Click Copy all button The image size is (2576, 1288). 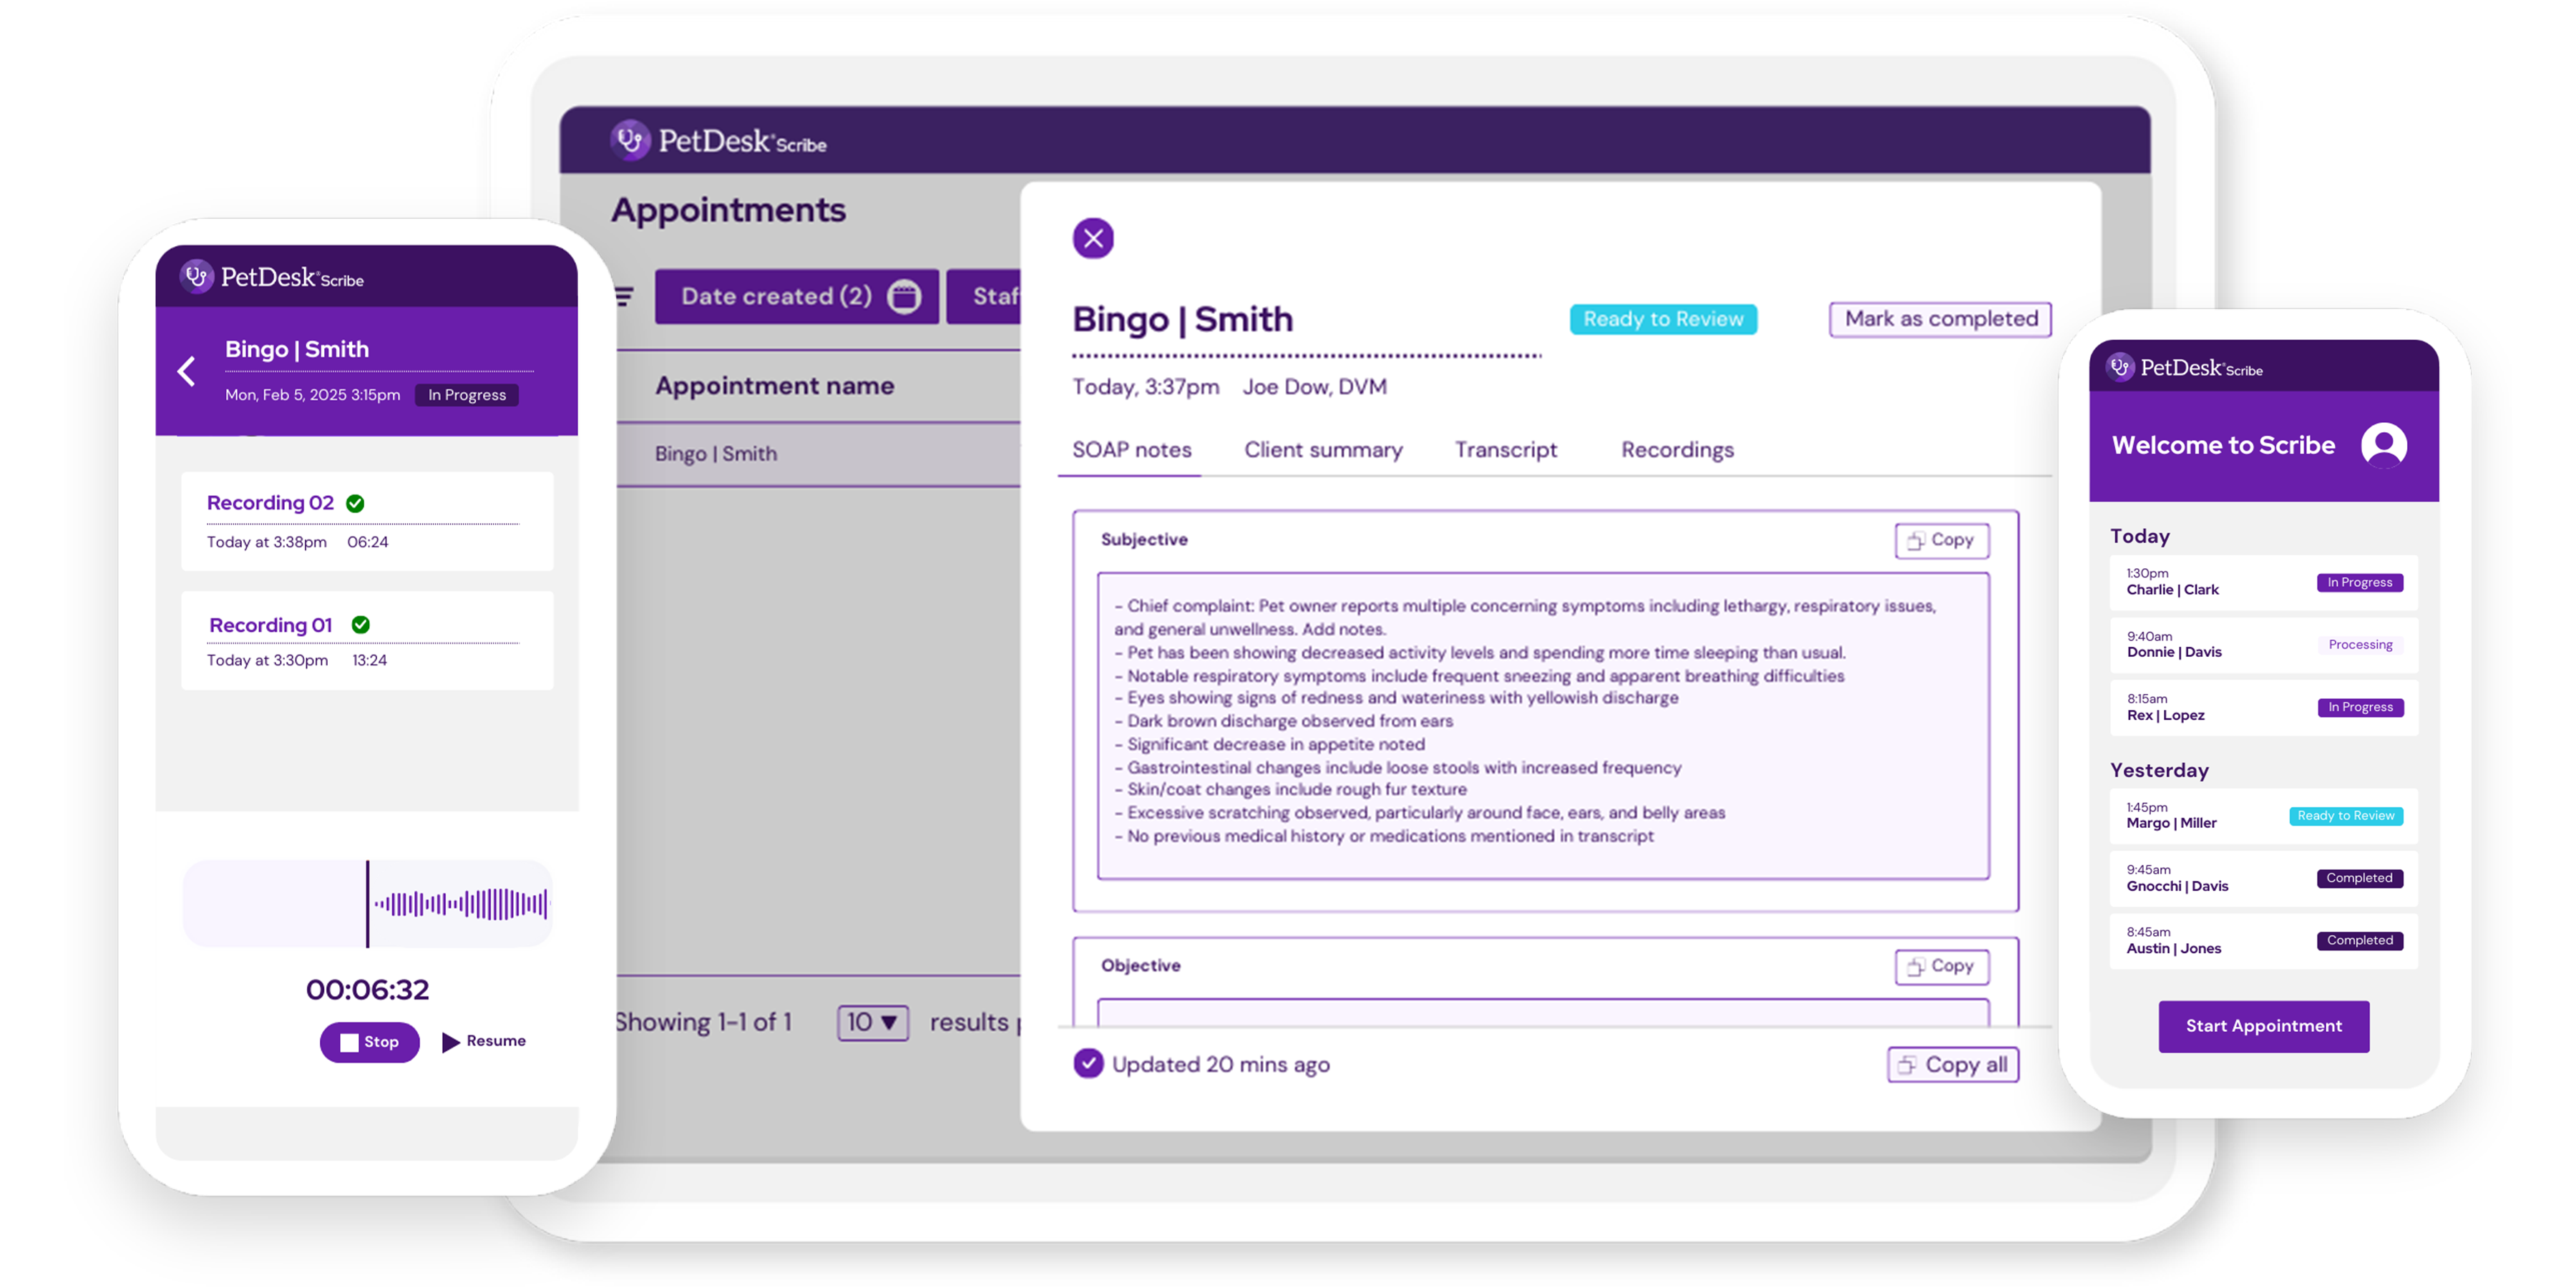pos(1953,1064)
